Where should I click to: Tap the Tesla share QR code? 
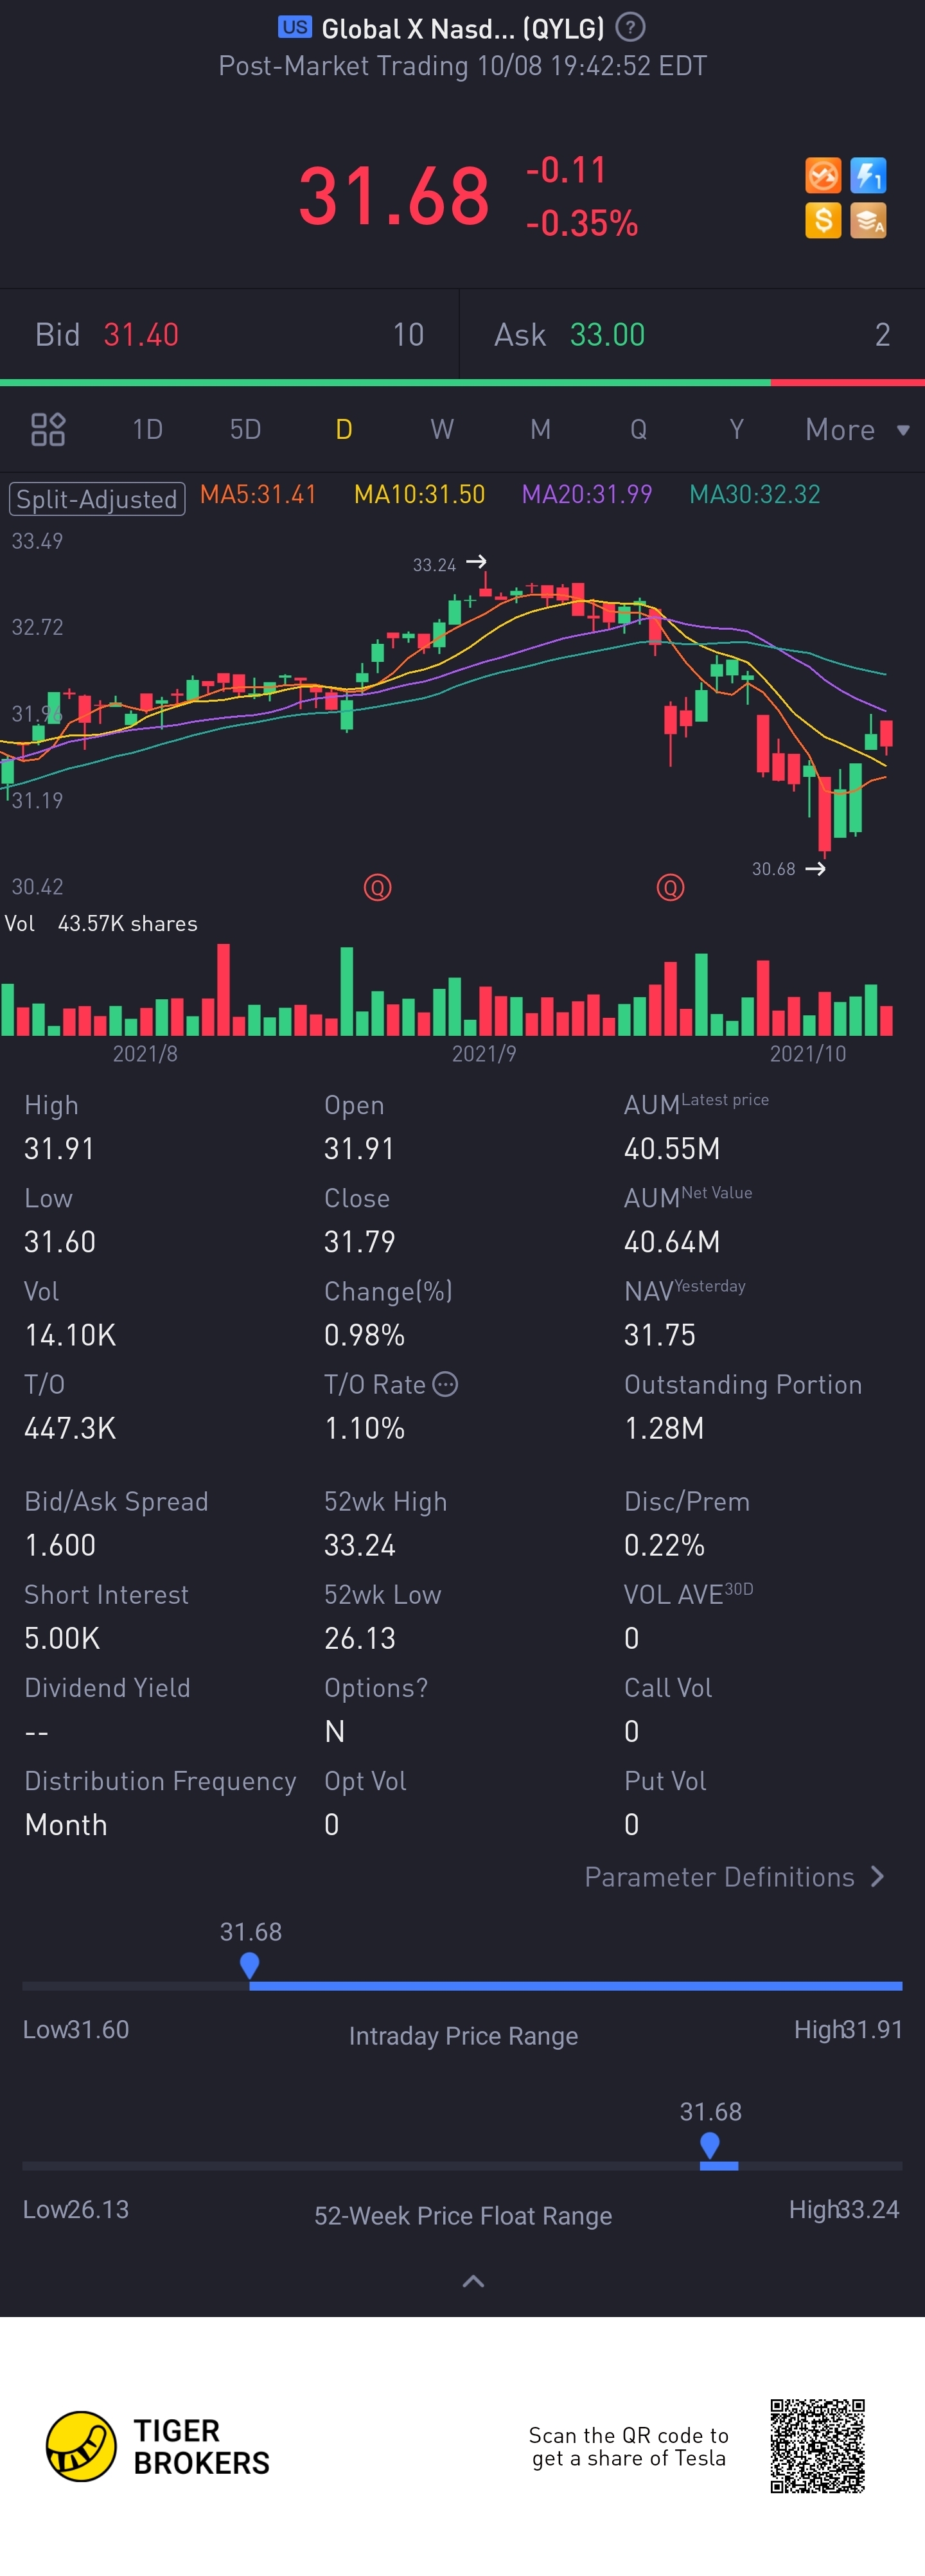pyautogui.click(x=817, y=2446)
